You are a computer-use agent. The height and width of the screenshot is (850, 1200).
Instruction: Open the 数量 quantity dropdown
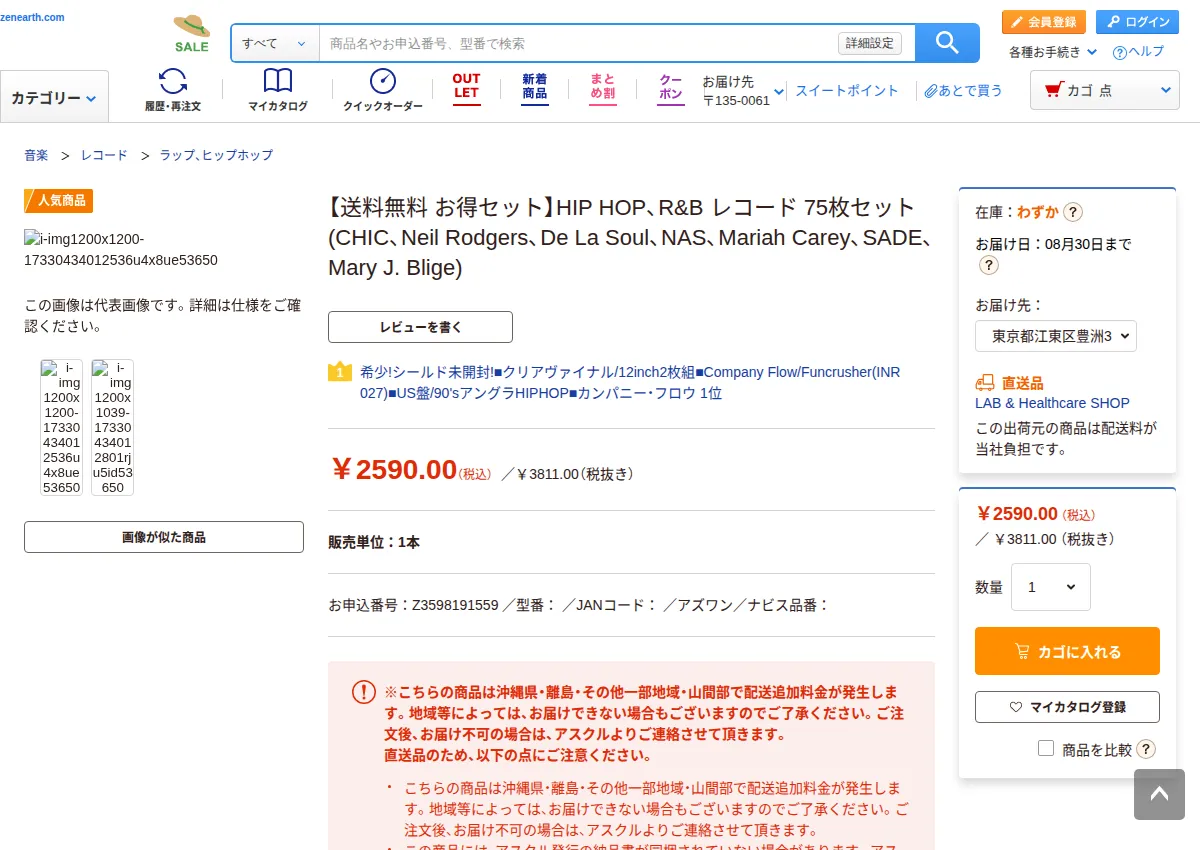1051,587
